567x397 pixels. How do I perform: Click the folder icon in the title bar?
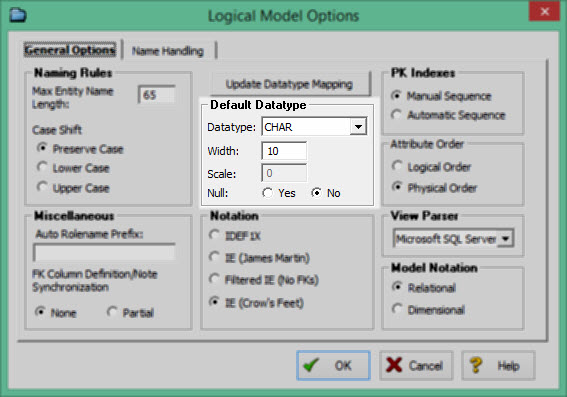pos(18,15)
